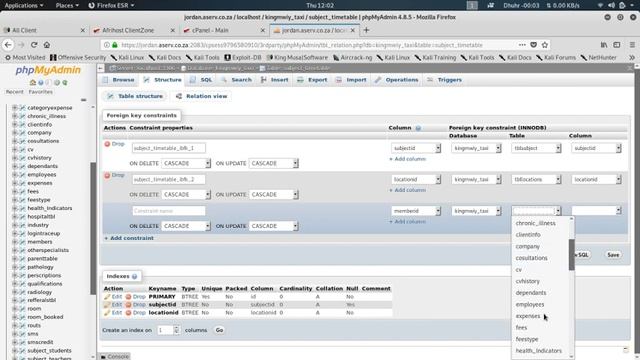
Task: Open Kali Docs bookmark
Action: tap(165, 58)
